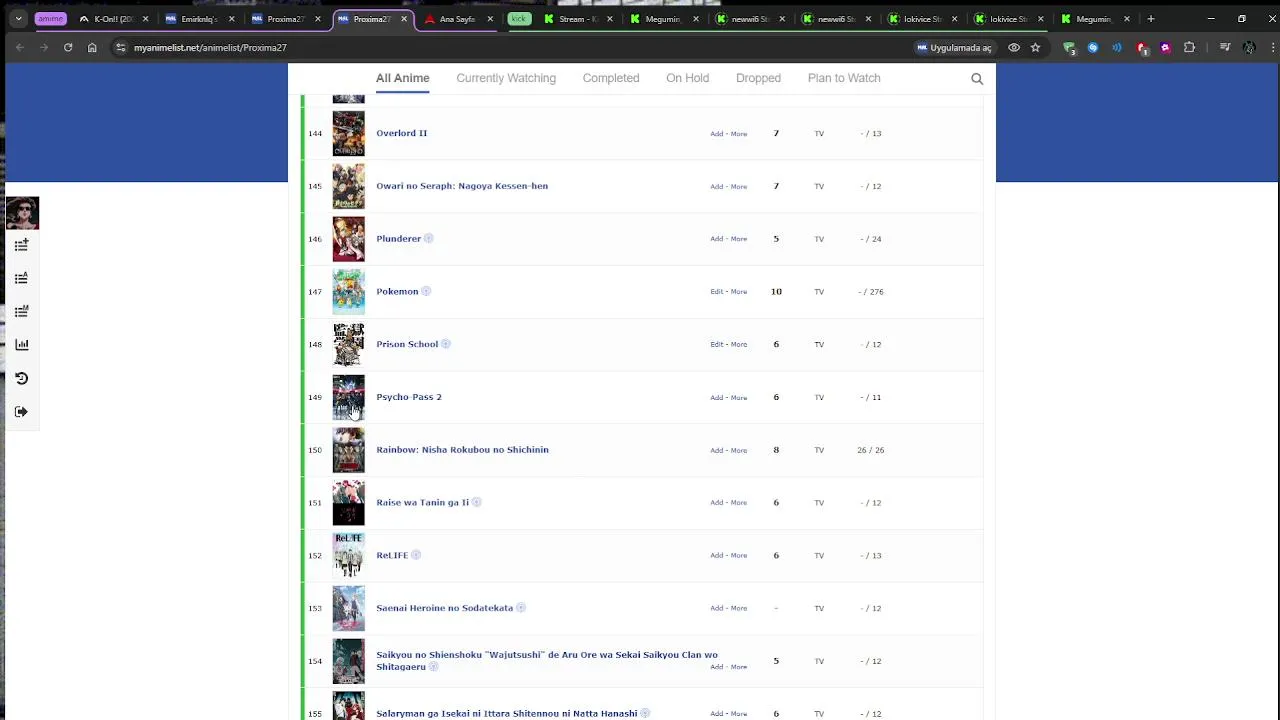View site information icon in address bar
Viewport: 1280px width, 720px height.
click(x=120, y=47)
